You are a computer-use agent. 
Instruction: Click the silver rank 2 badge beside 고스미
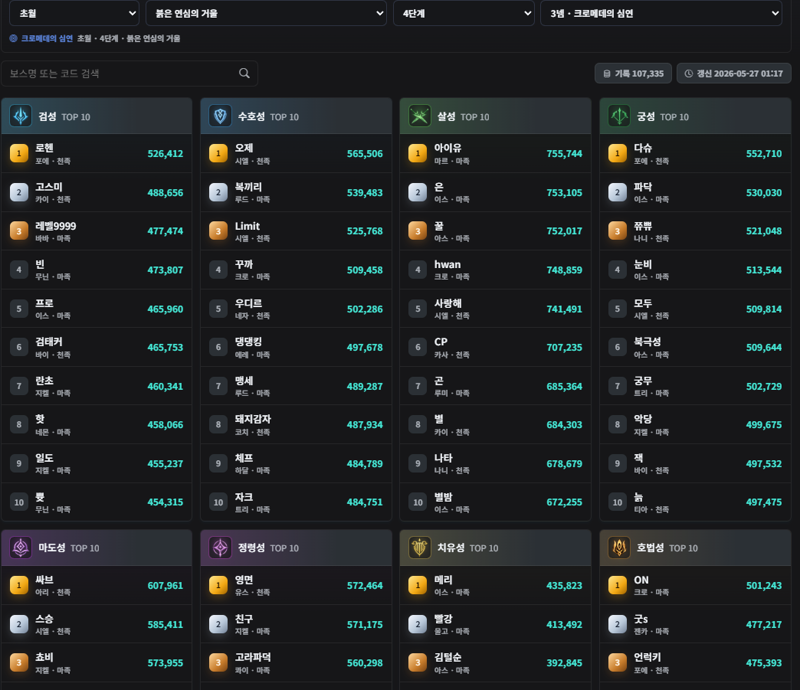(19, 192)
